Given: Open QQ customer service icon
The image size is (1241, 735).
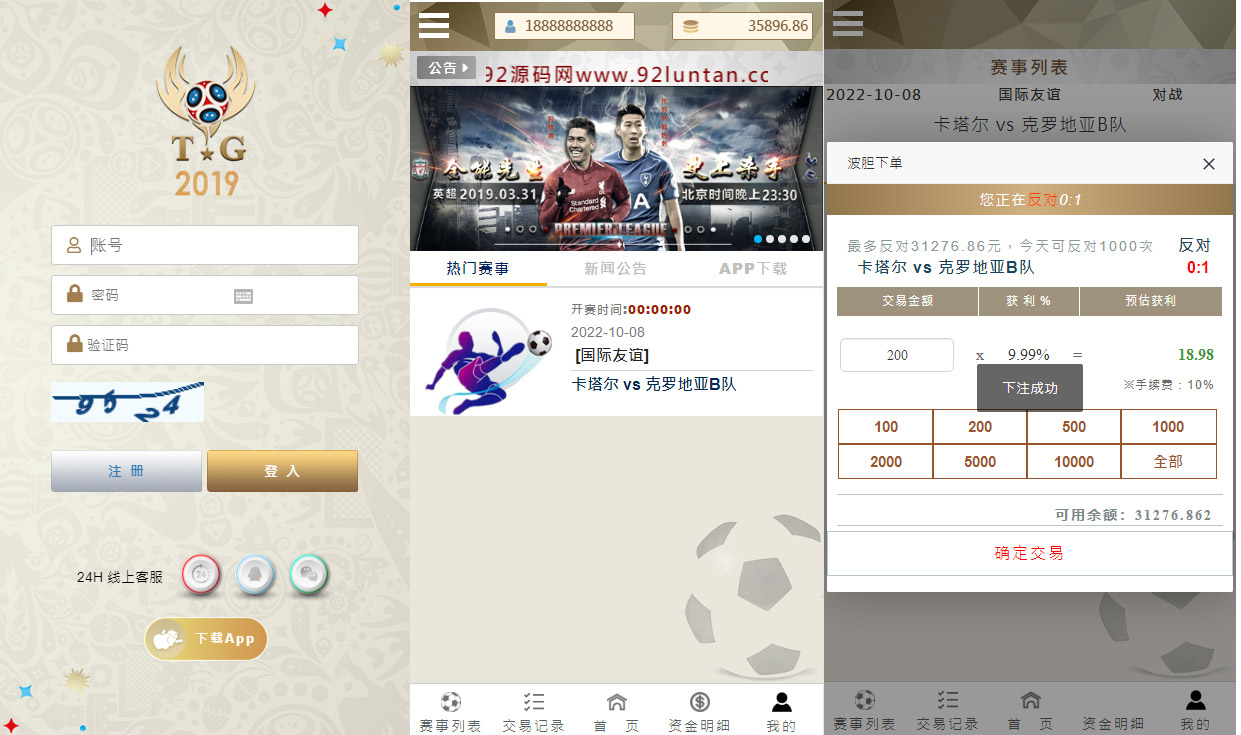Looking at the screenshot, I should tap(255, 575).
